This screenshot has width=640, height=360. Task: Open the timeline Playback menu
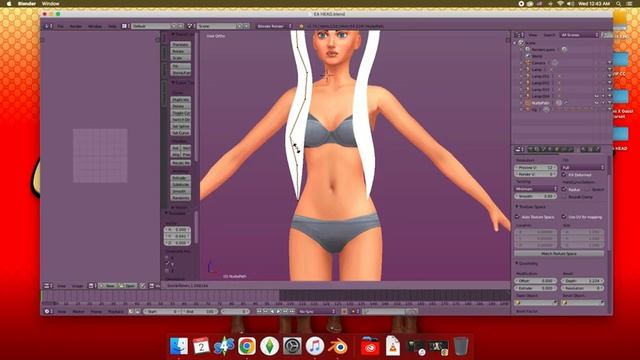click(x=116, y=311)
